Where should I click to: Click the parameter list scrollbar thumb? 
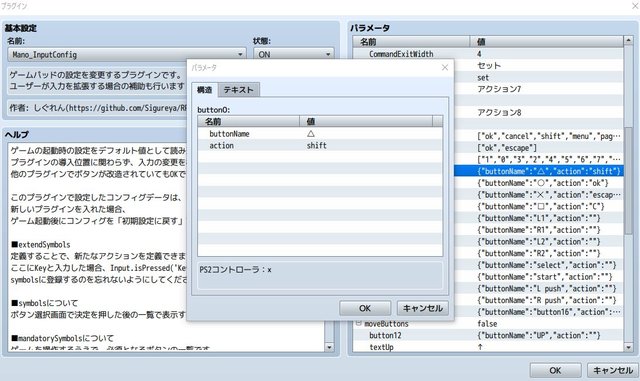tap(629, 180)
